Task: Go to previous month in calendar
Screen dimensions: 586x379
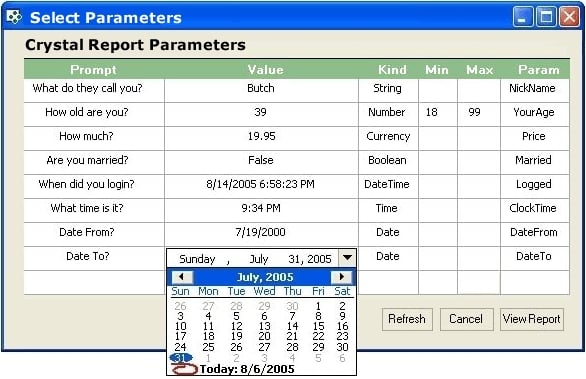Action: pos(182,277)
